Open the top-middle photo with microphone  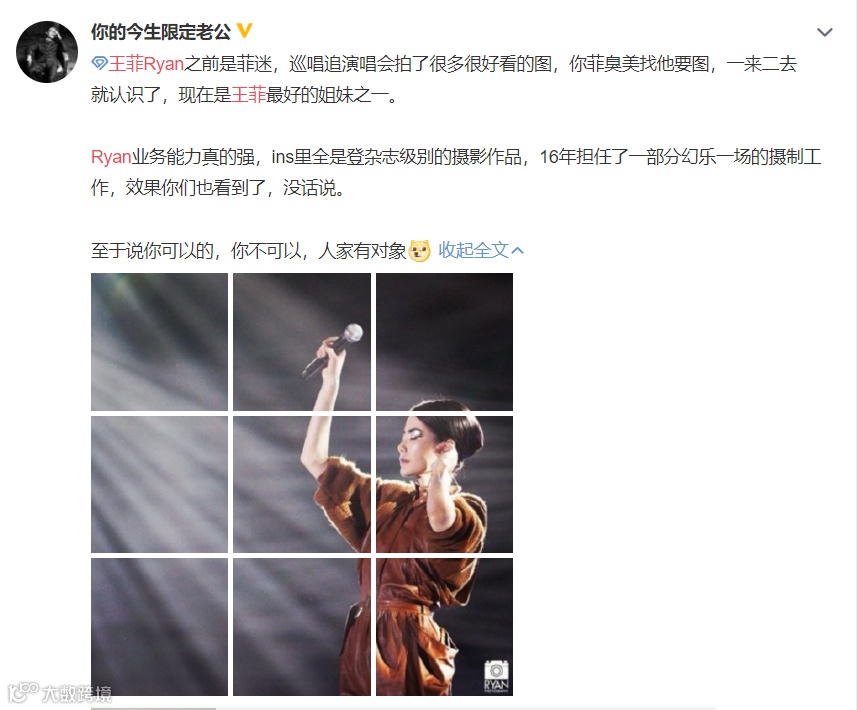pyautogui.click(x=302, y=342)
